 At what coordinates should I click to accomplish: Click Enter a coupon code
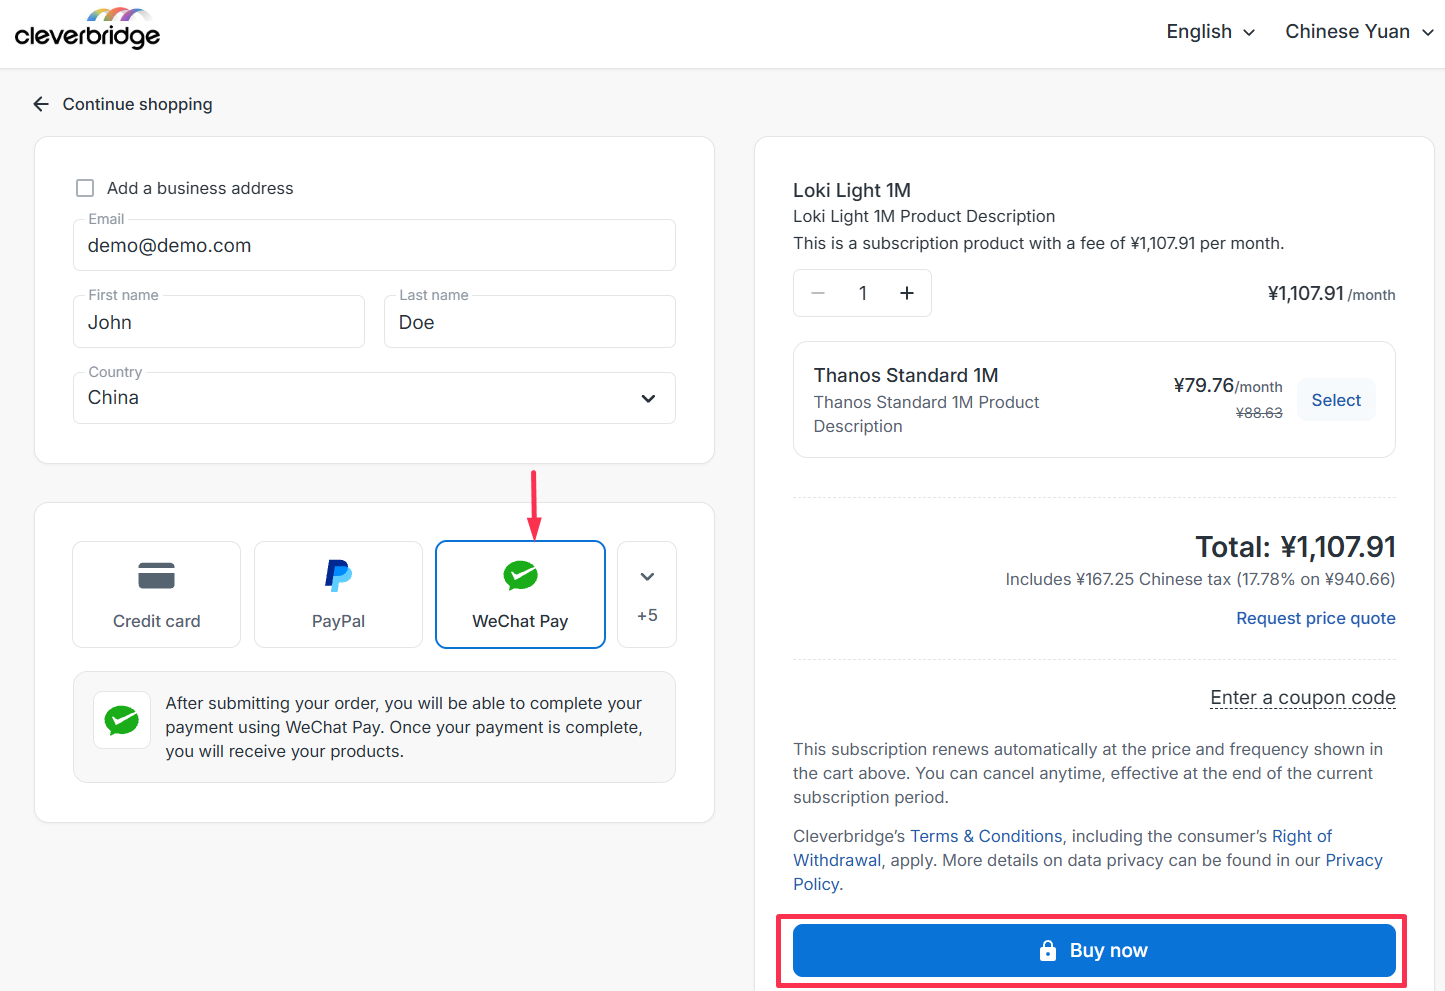click(1302, 697)
